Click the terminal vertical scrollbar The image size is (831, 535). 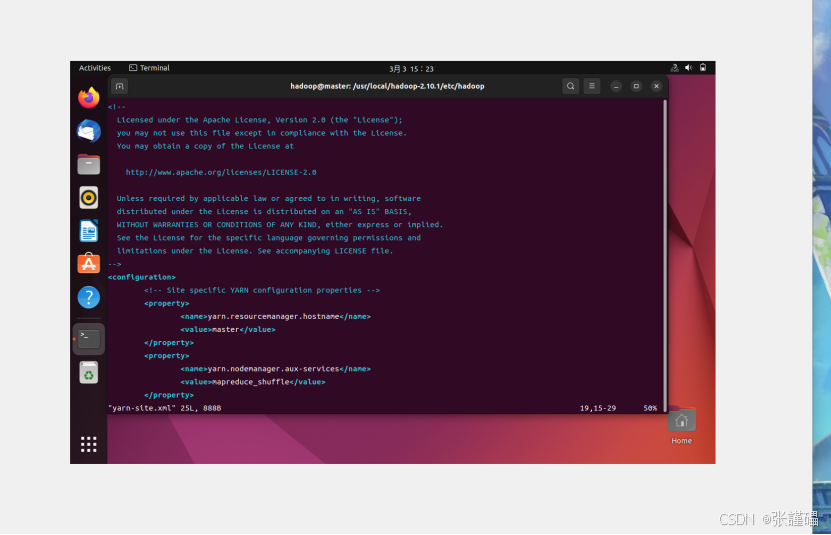pos(665,256)
